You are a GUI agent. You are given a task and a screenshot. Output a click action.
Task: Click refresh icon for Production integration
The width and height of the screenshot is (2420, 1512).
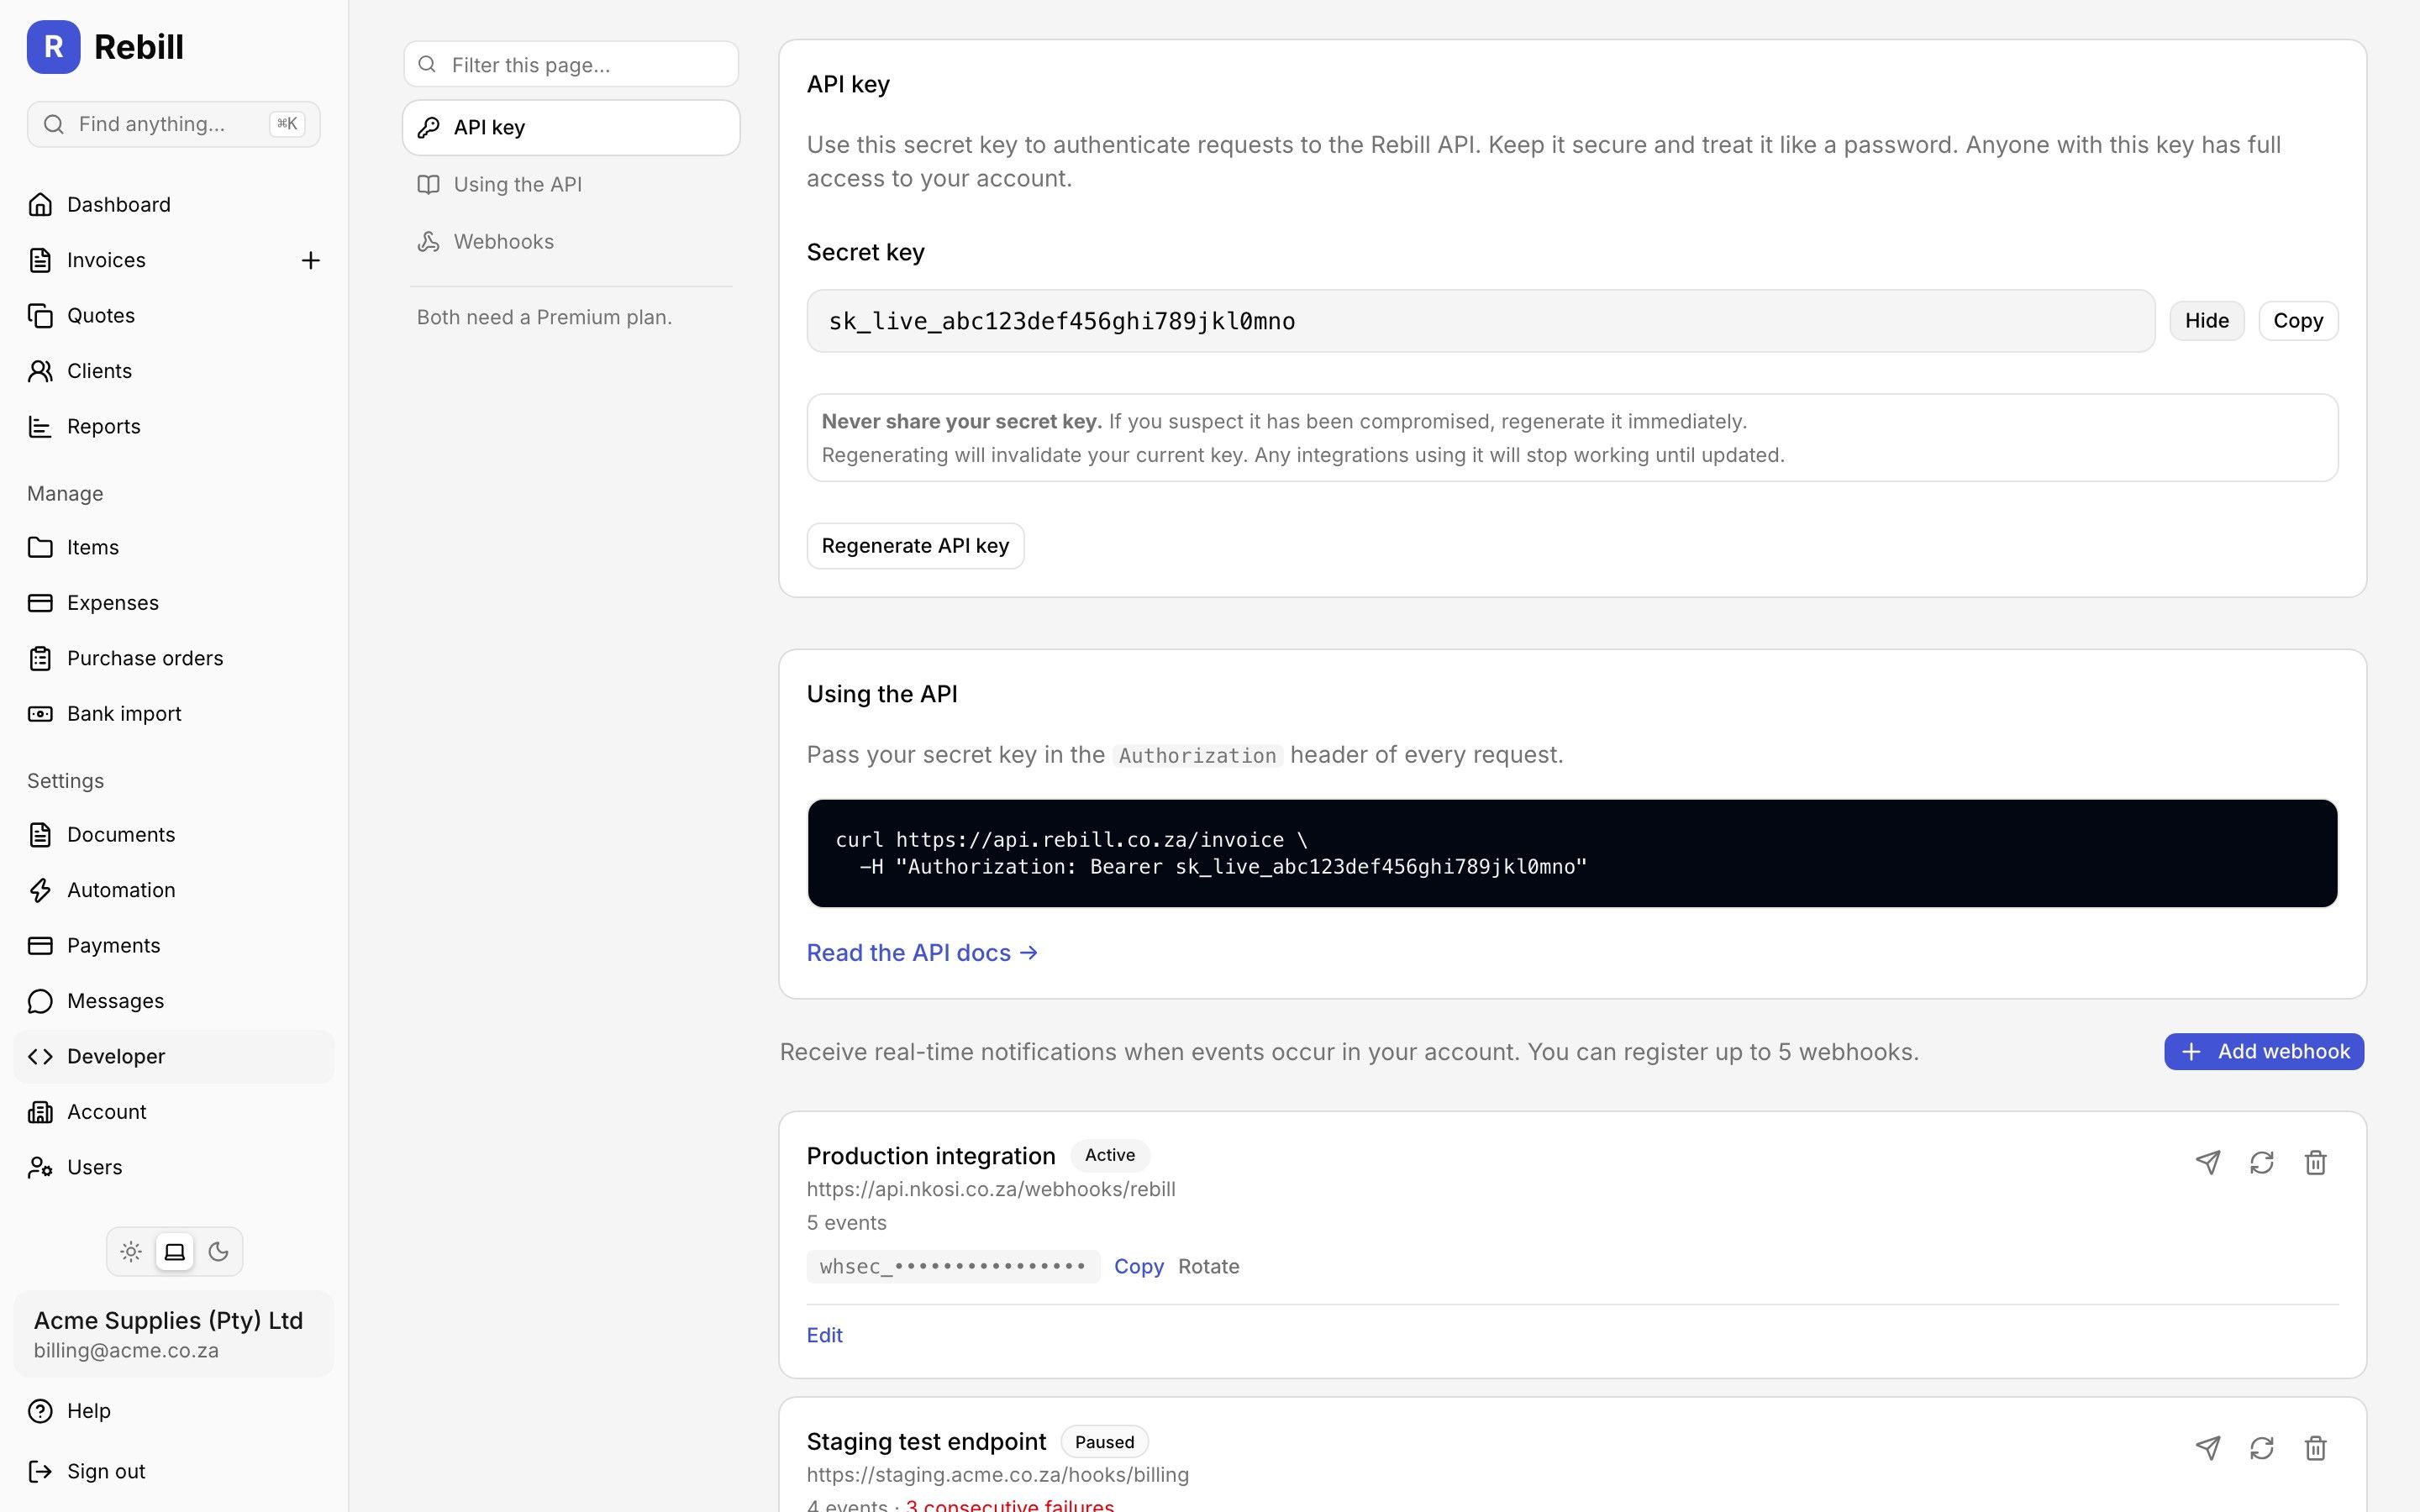click(x=2262, y=1162)
